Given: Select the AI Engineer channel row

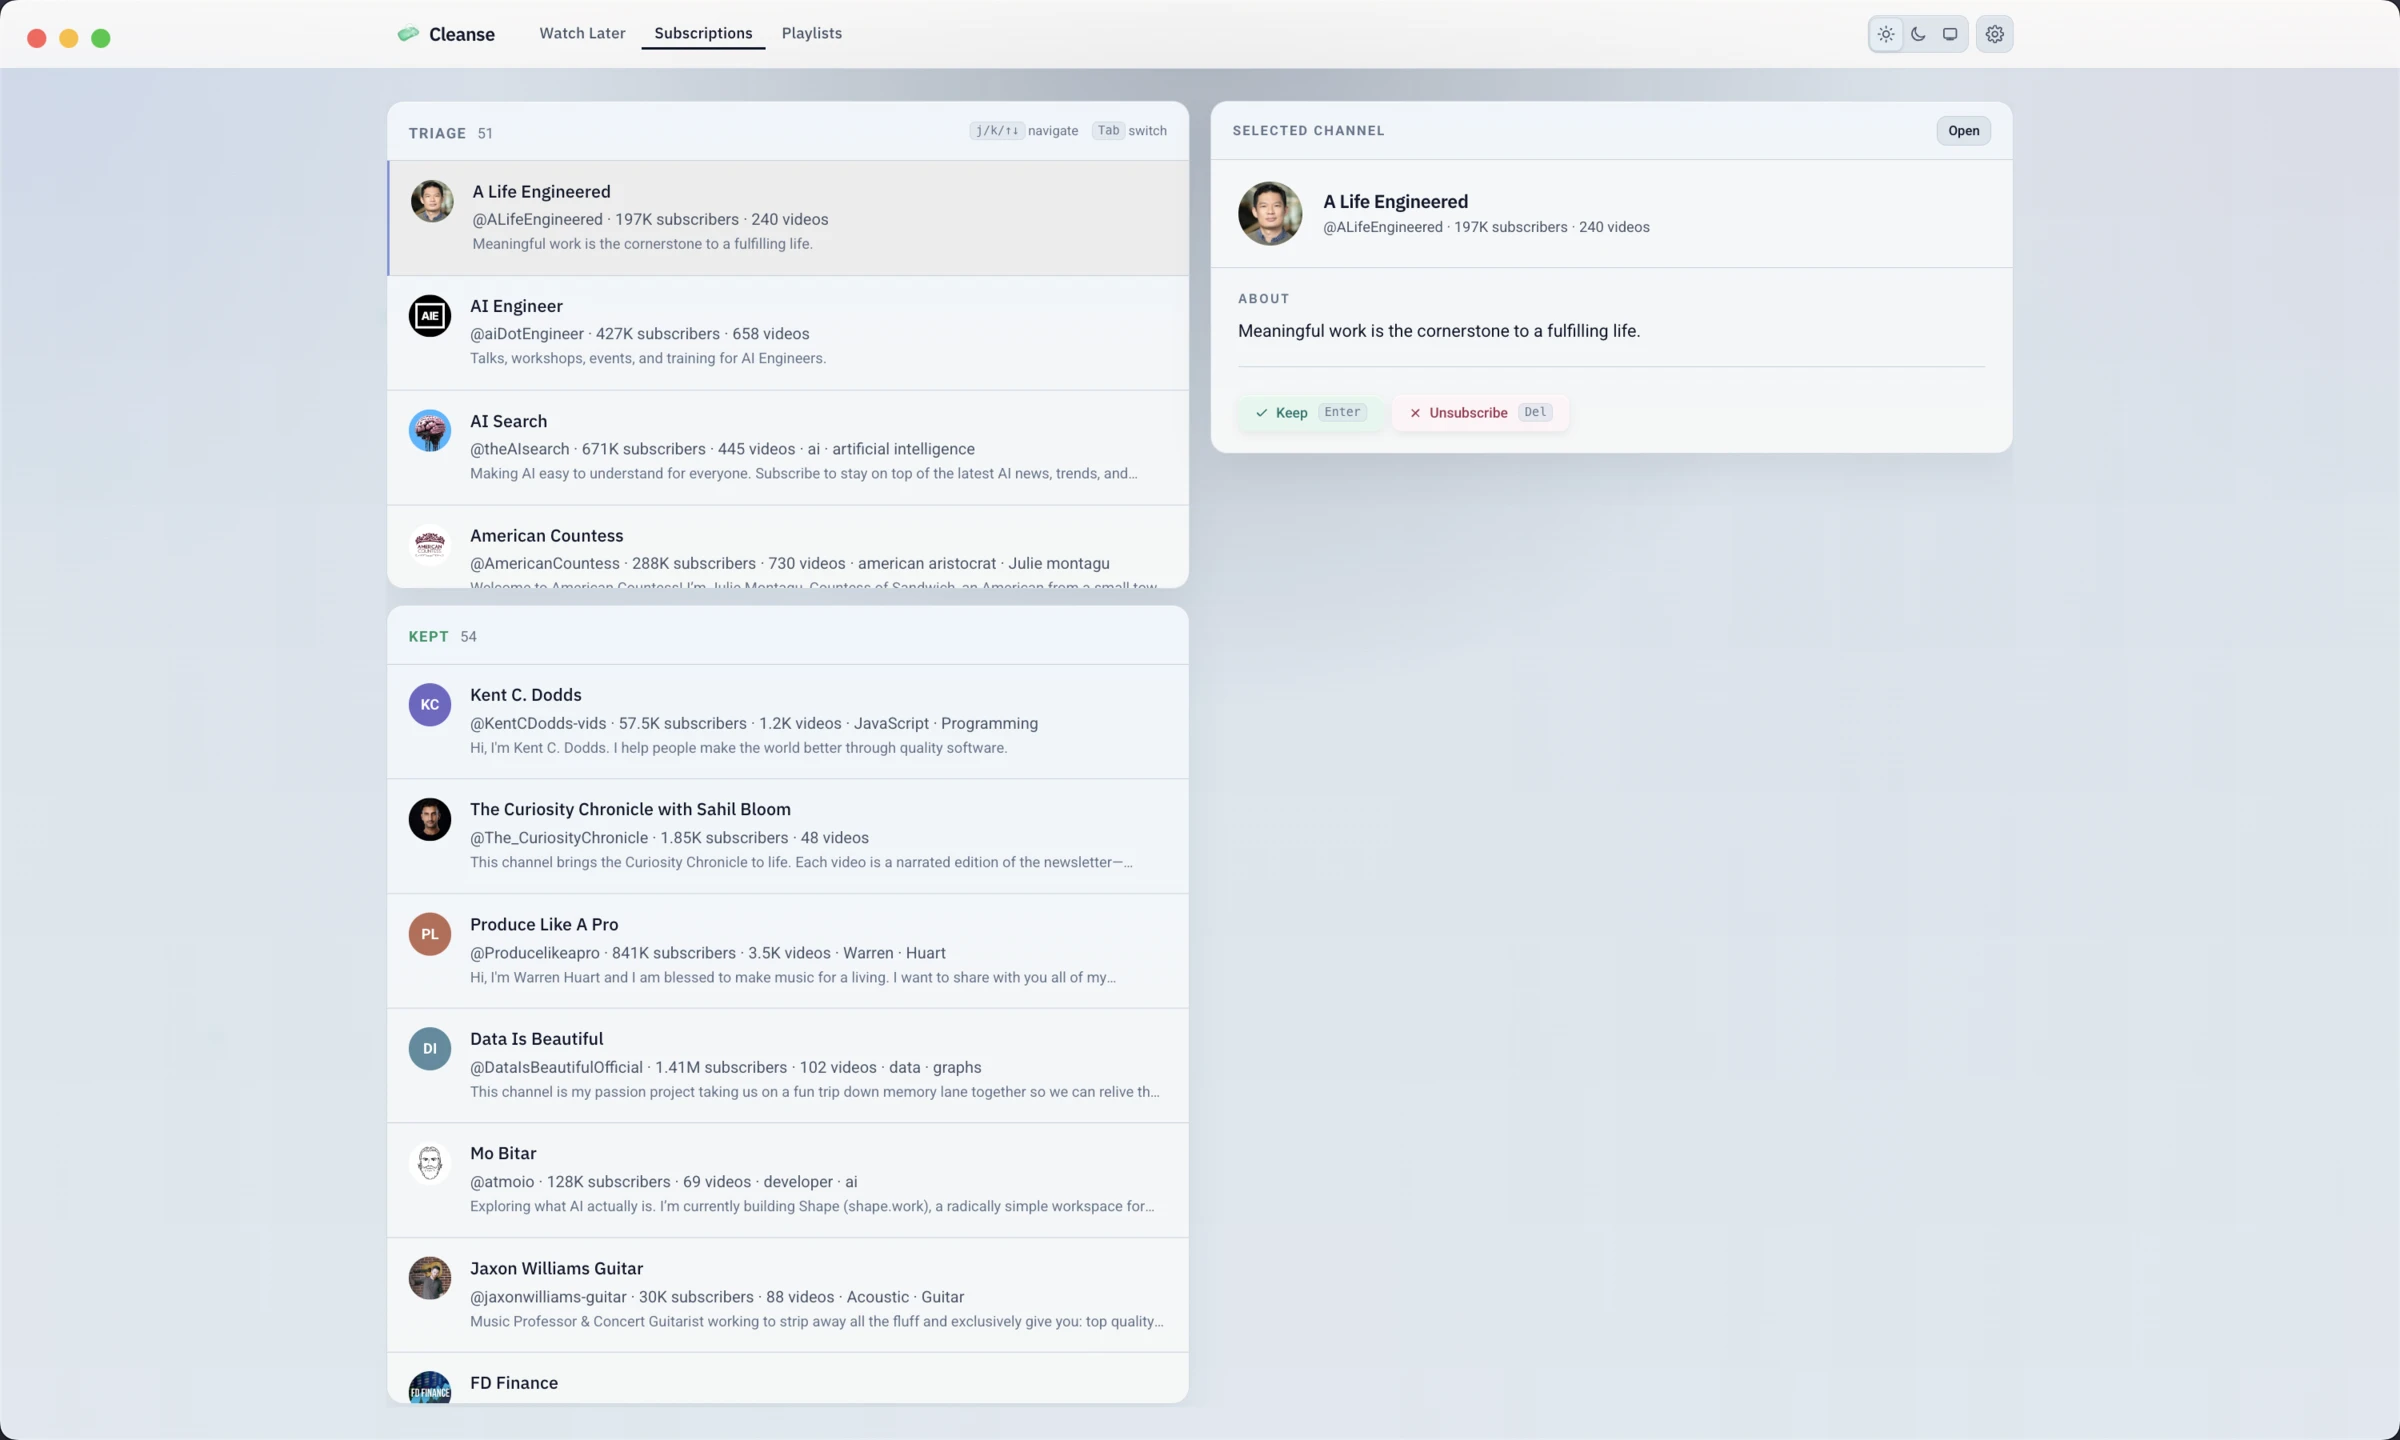Looking at the screenshot, I should click(x=788, y=333).
